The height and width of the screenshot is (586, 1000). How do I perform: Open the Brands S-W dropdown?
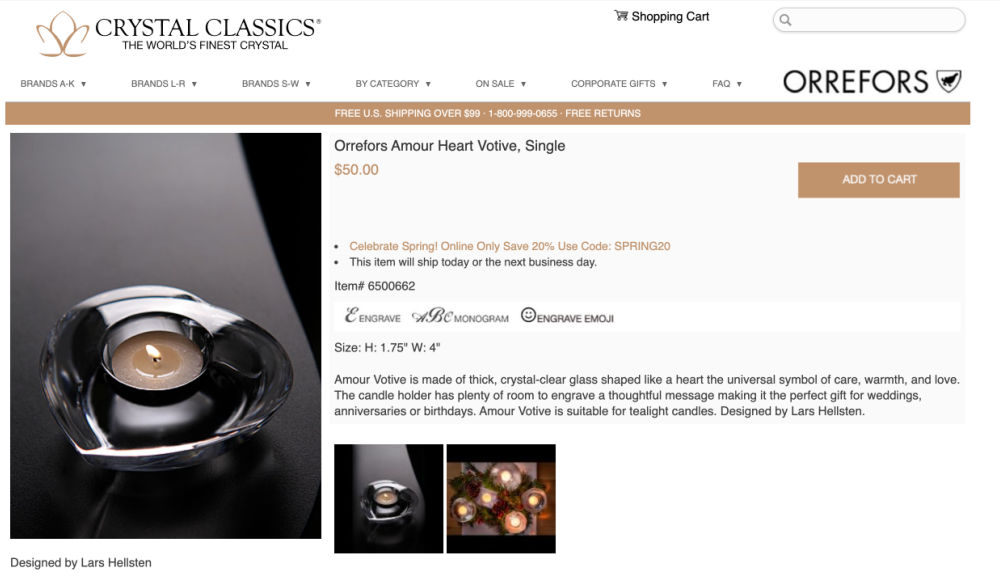(x=276, y=84)
